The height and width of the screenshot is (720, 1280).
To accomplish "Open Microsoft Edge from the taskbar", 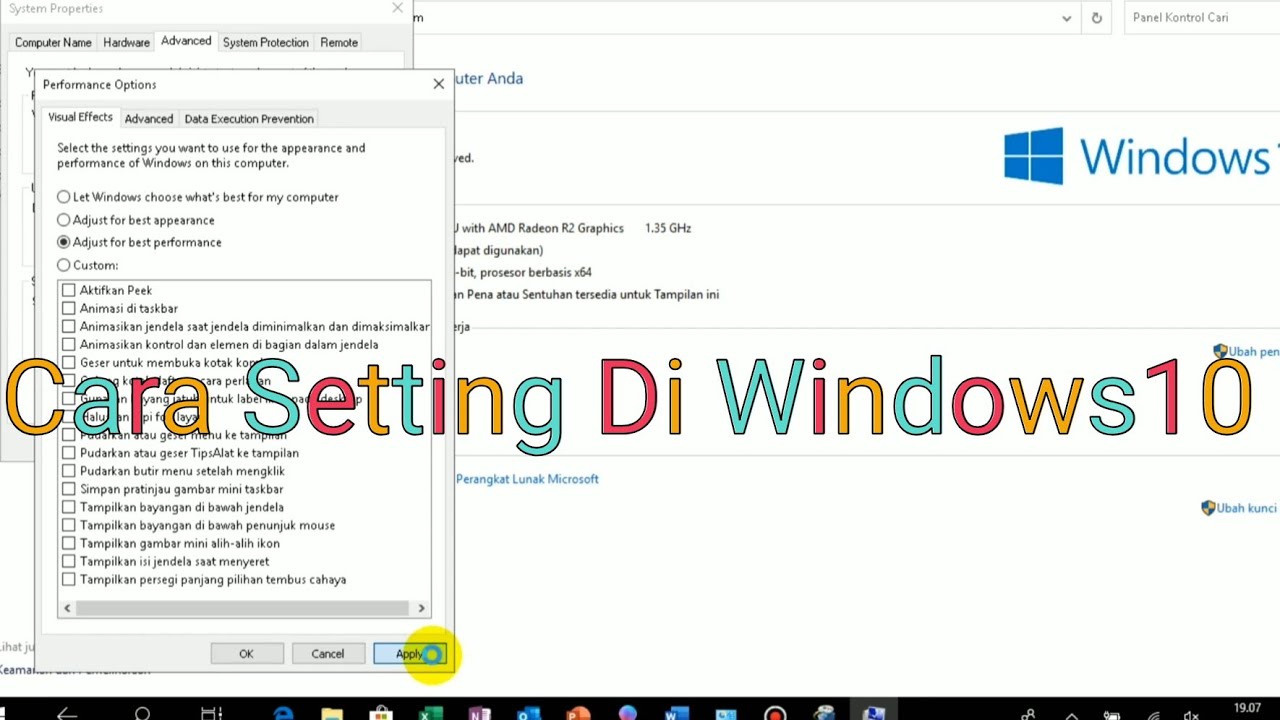I will [284, 714].
